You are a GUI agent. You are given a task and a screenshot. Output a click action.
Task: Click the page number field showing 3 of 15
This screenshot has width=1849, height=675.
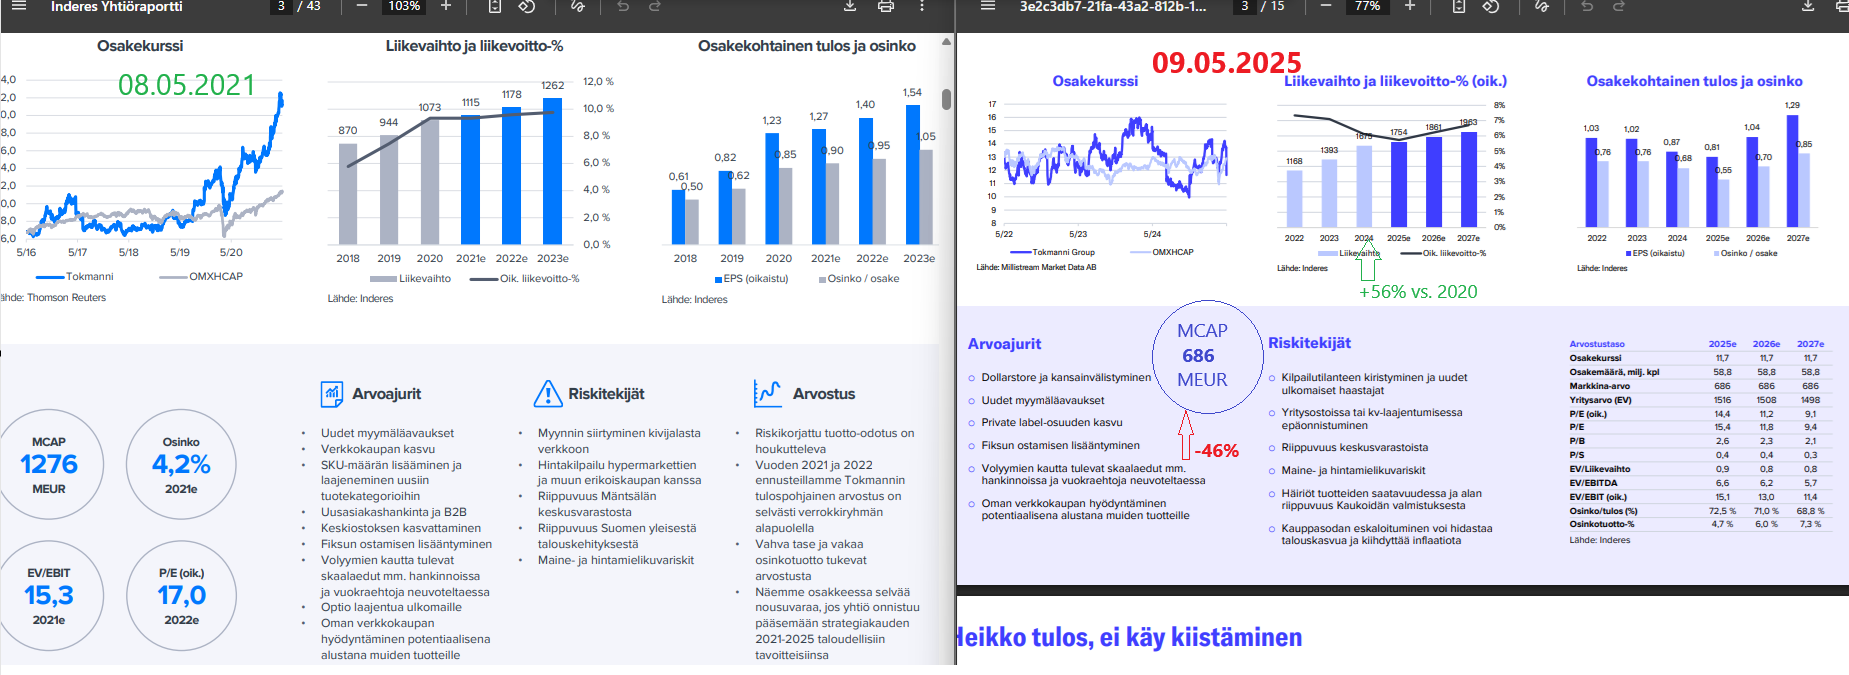pyautogui.click(x=1244, y=6)
